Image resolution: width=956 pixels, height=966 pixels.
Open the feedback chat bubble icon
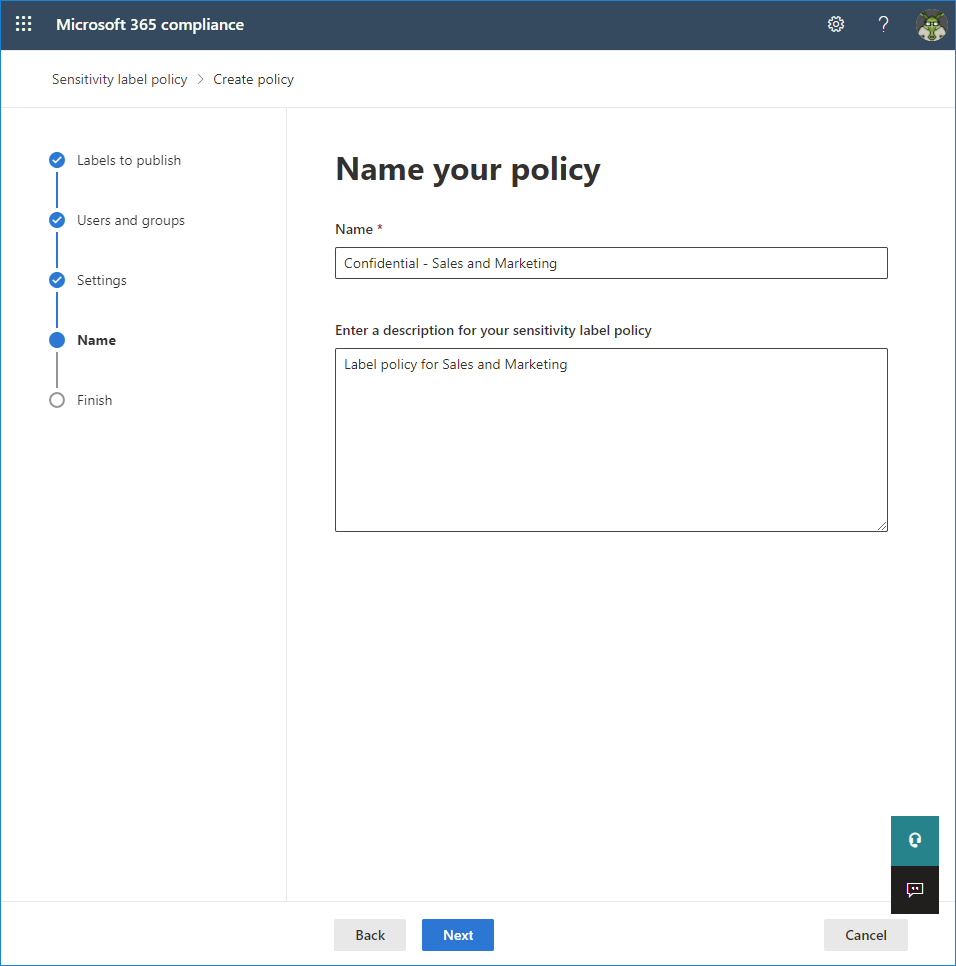tap(915, 890)
